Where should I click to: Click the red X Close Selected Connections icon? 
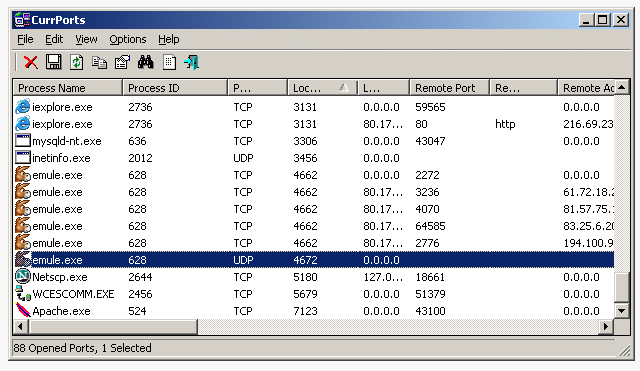(31, 62)
